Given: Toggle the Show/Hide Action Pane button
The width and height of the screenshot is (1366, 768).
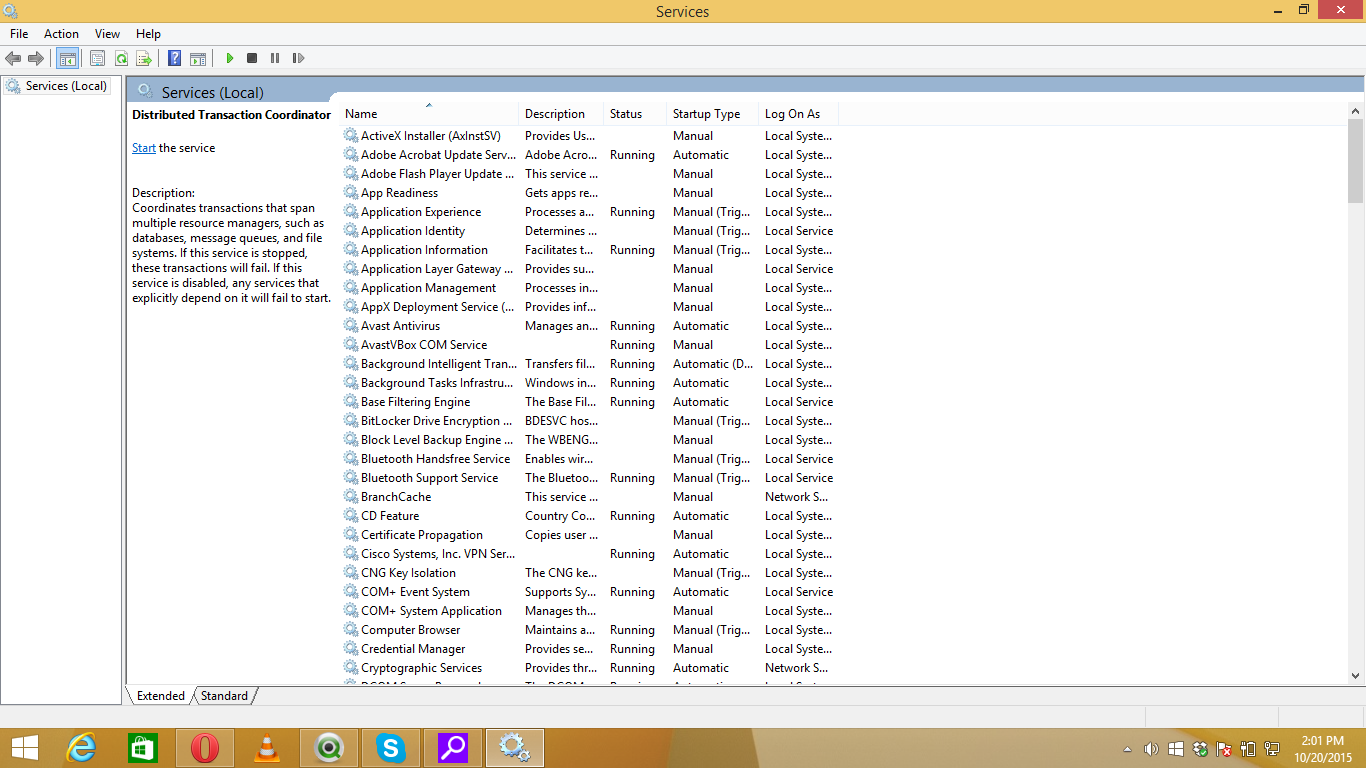Looking at the screenshot, I should 198,59.
